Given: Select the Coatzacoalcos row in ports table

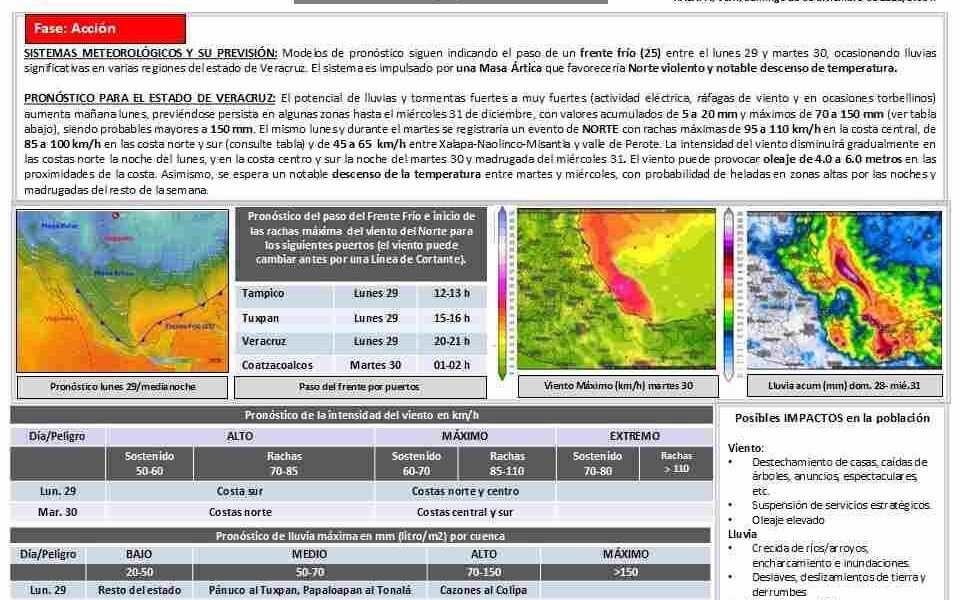Looking at the screenshot, I should coord(360,365).
